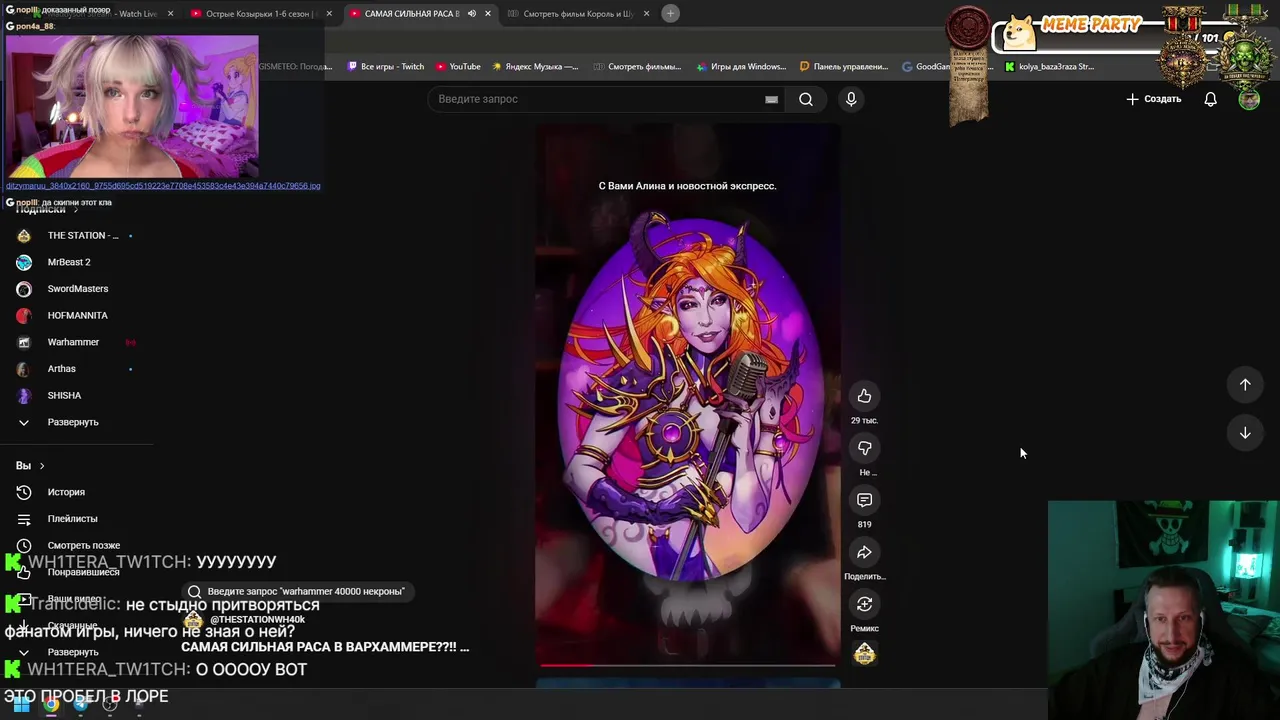The height and width of the screenshot is (720, 1280).
Task: Go to previous Short with up arrow
Action: coord(1245,385)
